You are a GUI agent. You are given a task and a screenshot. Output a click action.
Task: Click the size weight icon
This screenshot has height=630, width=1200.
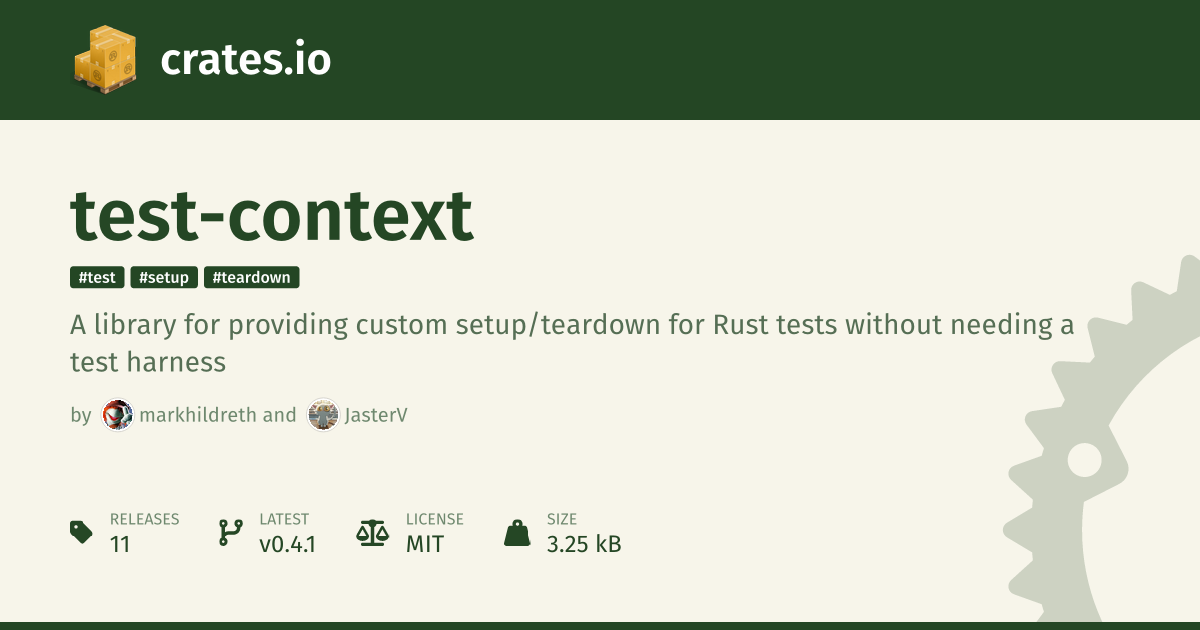tap(517, 532)
